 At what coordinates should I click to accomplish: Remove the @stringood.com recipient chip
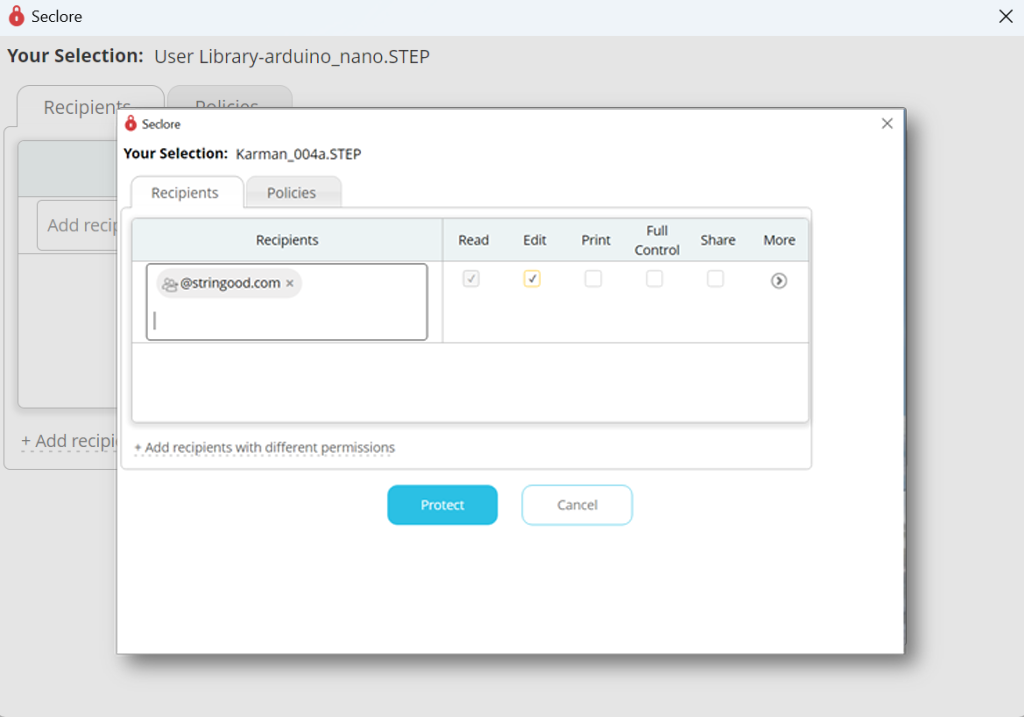pyautogui.click(x=290, y=283)
